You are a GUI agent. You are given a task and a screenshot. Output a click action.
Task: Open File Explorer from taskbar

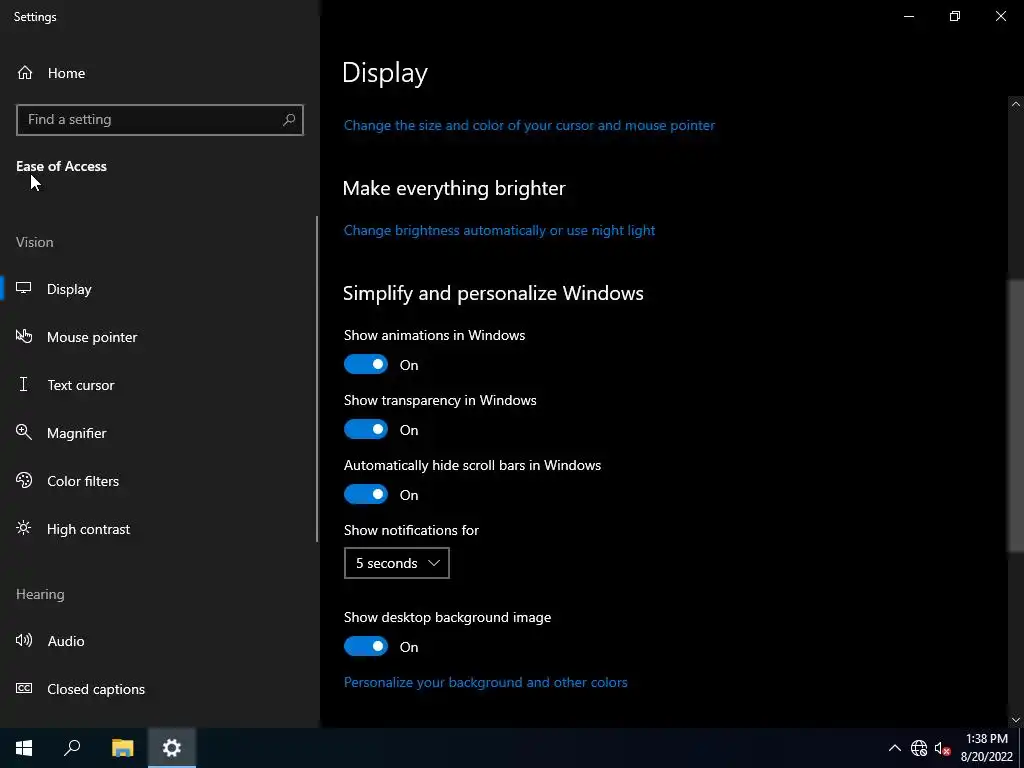coord(122,748)
